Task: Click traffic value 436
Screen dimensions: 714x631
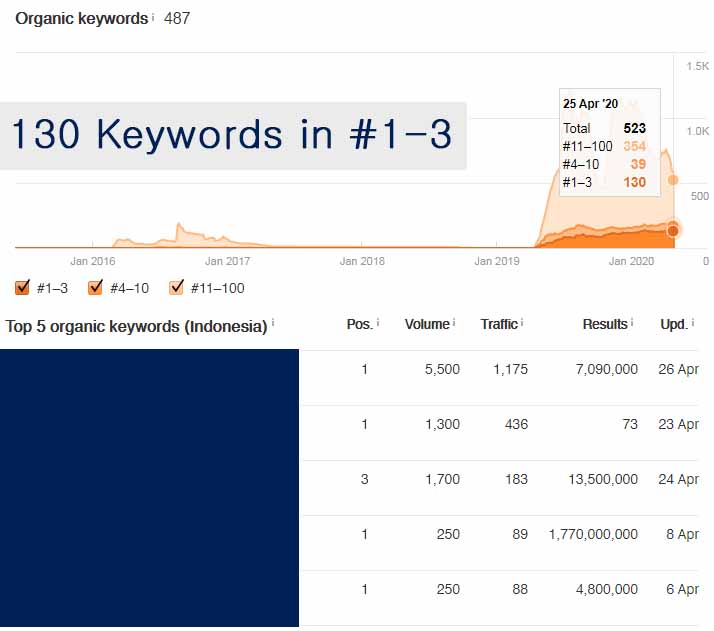Action: coord(516,424)
